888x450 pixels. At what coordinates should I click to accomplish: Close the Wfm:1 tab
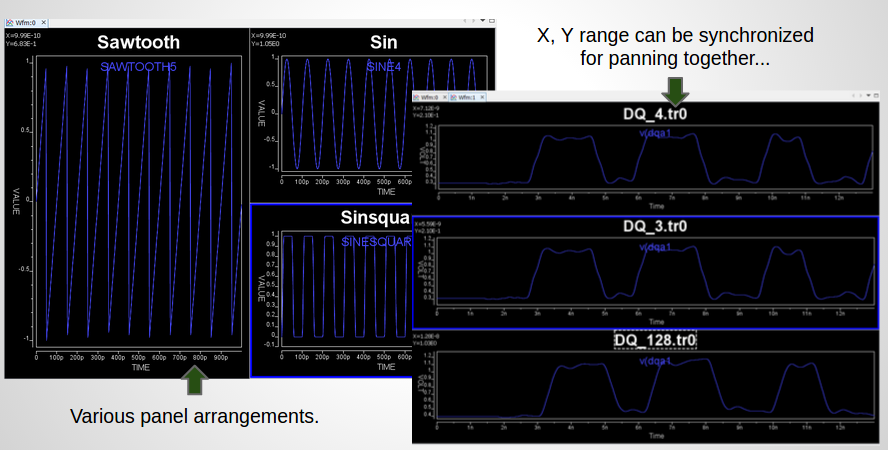tap(484, 97)
